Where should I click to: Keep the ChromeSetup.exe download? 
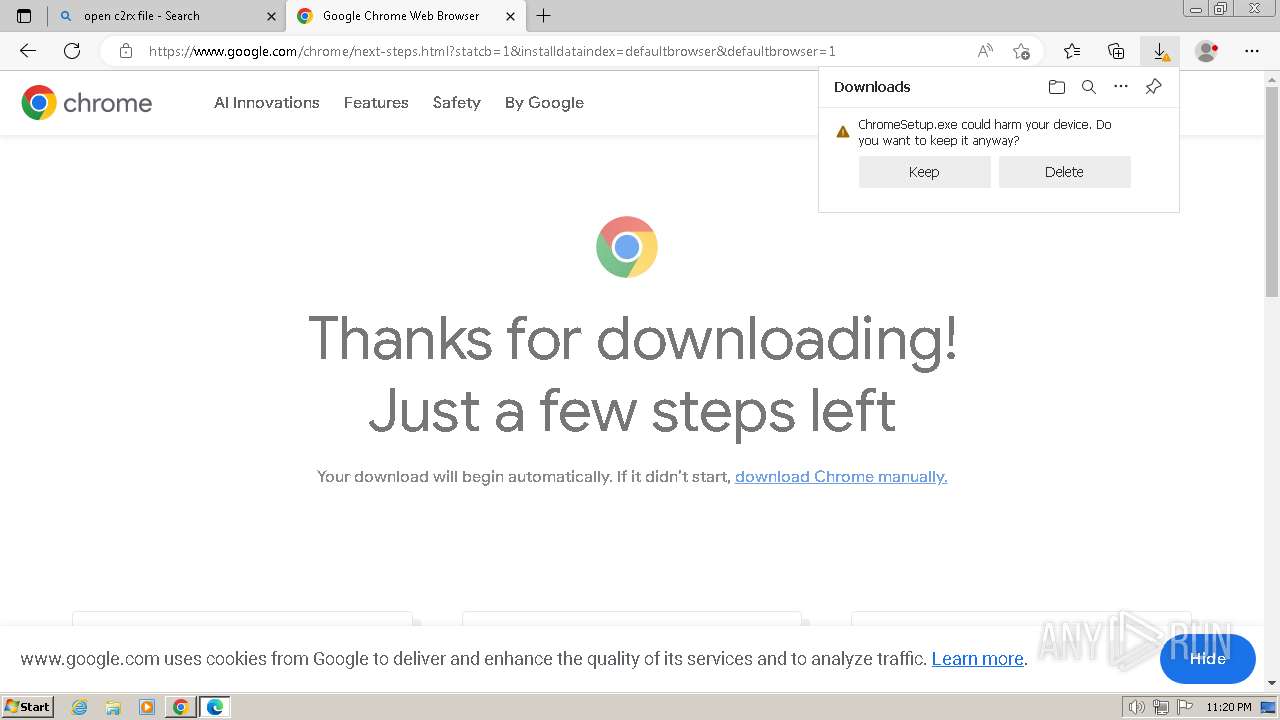(x=924, y=172)
